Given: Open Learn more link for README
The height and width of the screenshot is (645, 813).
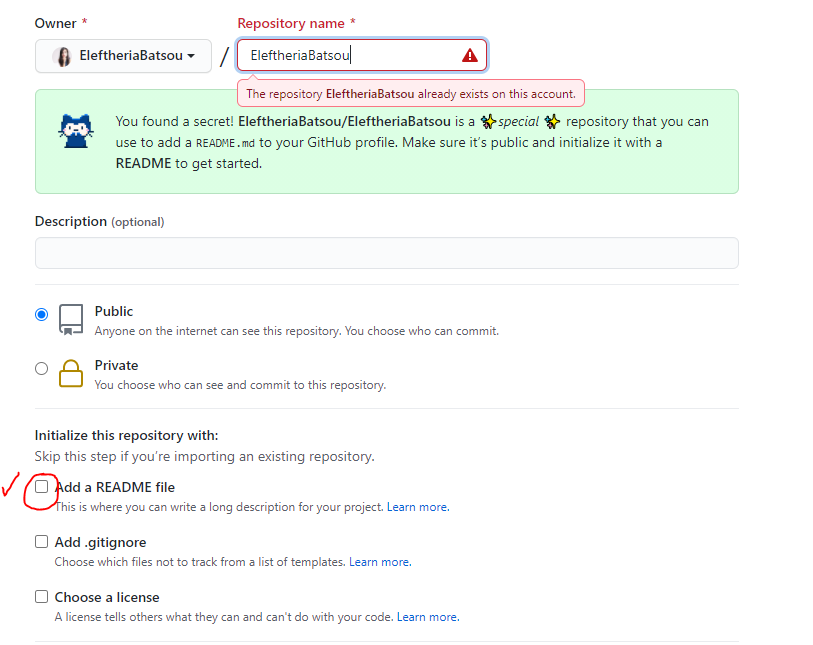Looking at the screenshot, I should point(418,507).
